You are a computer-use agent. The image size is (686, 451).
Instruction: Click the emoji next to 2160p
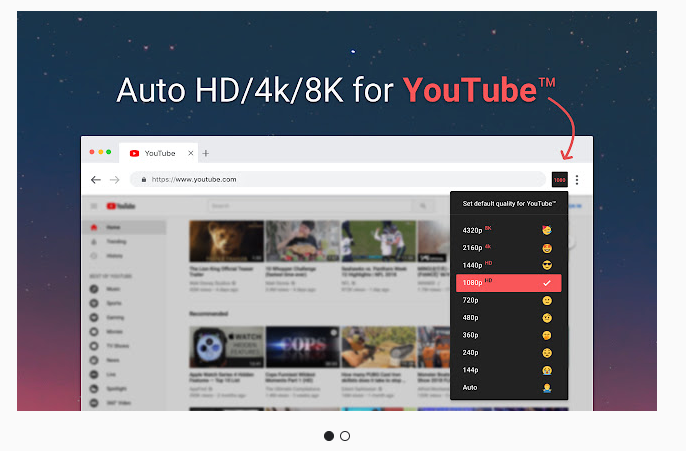tap(547, 248)
